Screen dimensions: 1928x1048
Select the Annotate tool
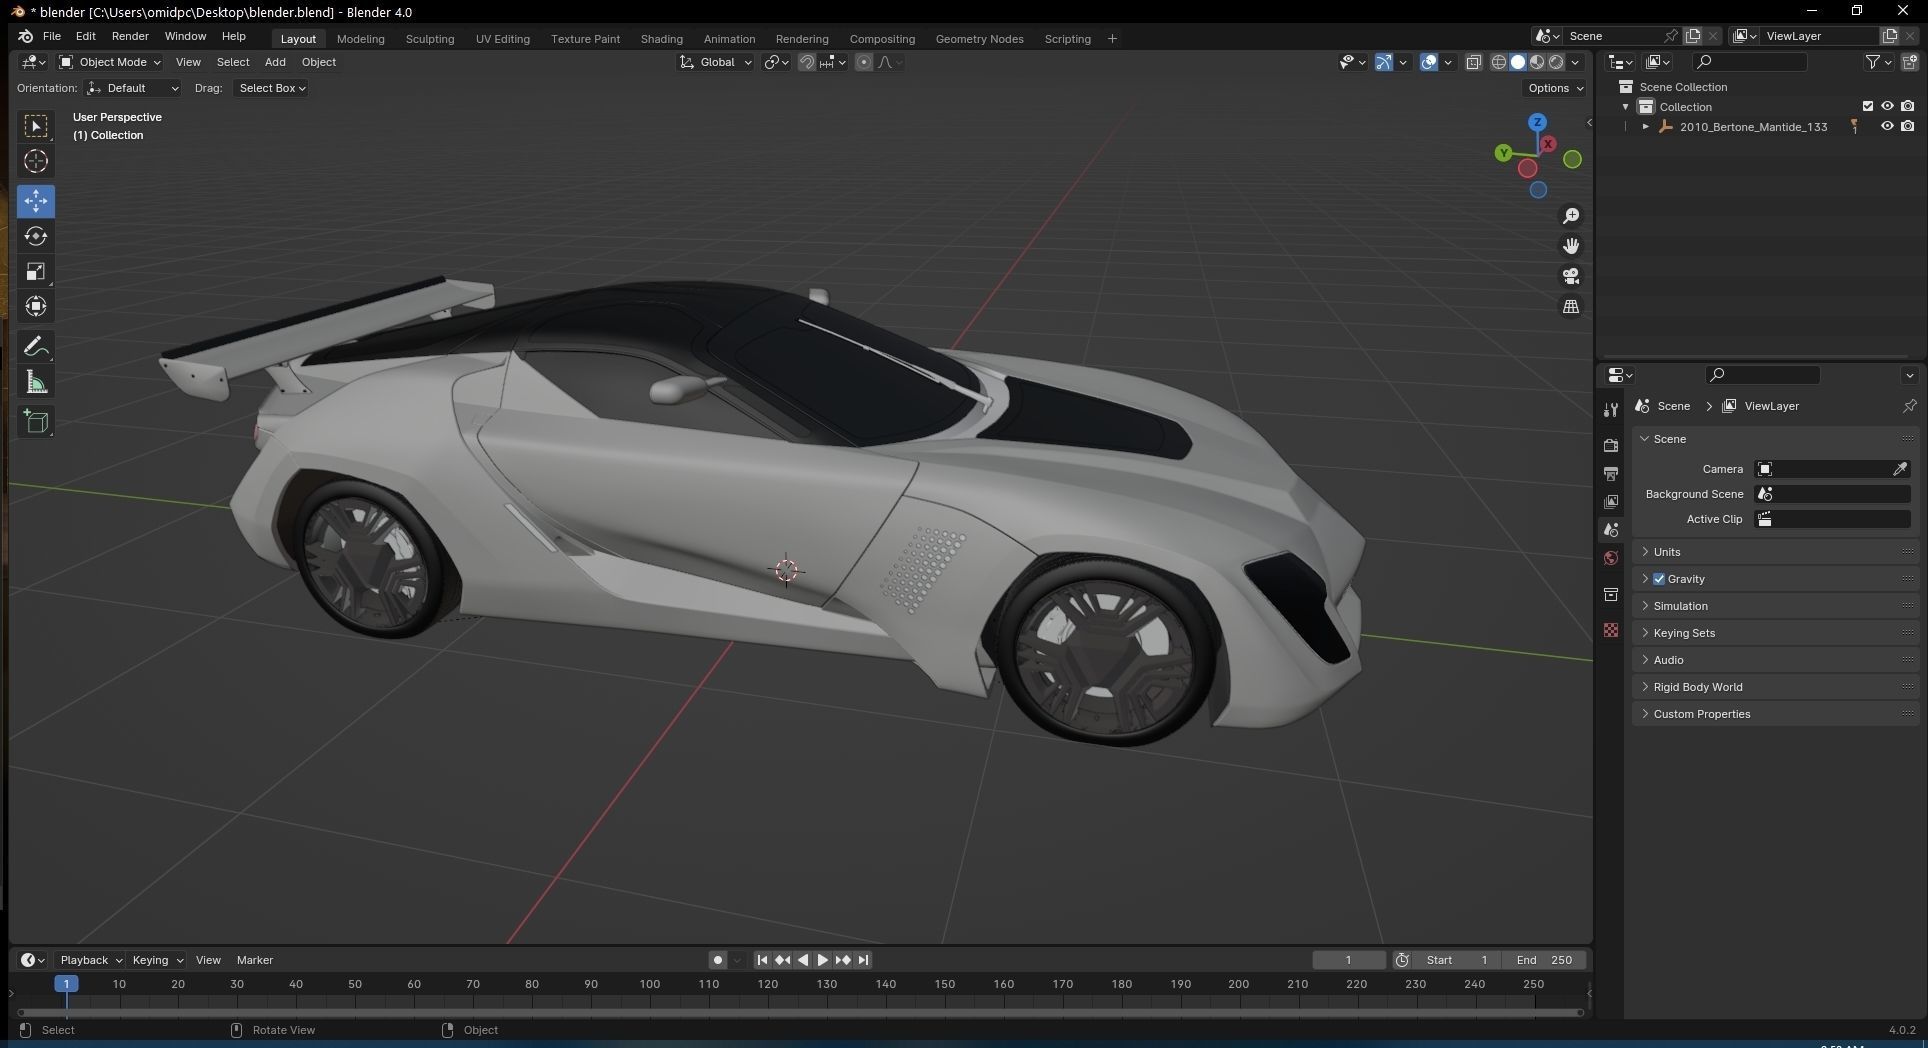pos(36,347)
